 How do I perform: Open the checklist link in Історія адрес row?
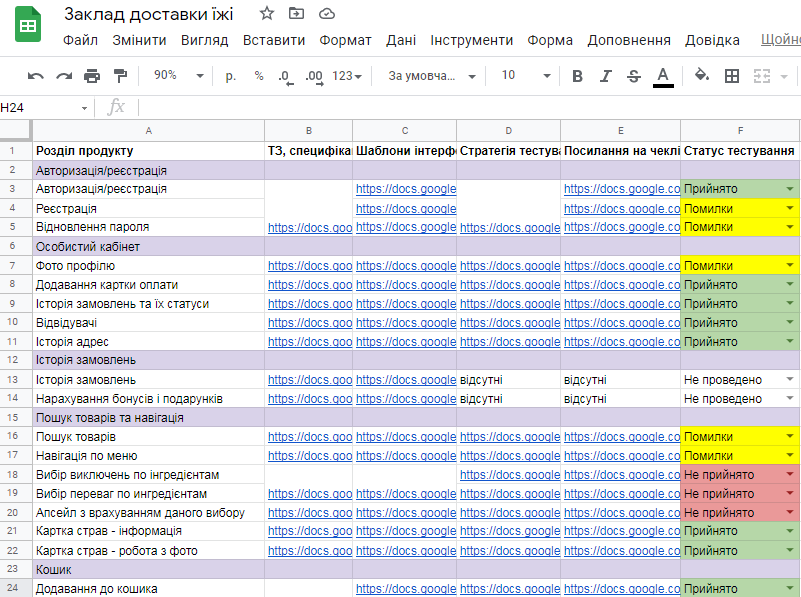[622, 342]
